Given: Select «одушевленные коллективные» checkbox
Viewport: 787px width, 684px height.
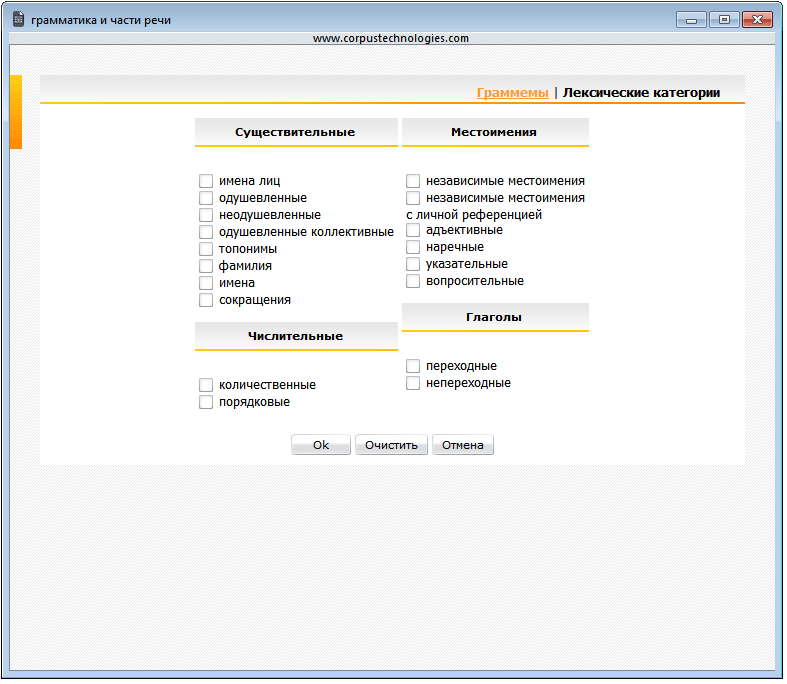Looking at the screenshot, I should click(206, 232).
